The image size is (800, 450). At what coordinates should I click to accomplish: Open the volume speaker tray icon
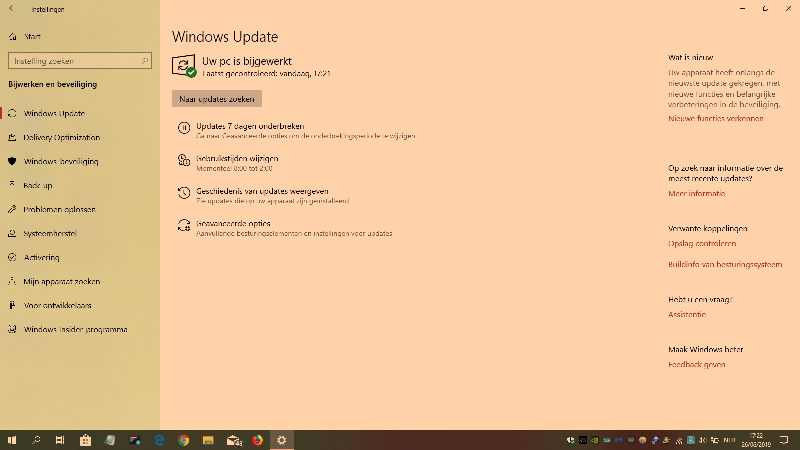click(703, 440)
